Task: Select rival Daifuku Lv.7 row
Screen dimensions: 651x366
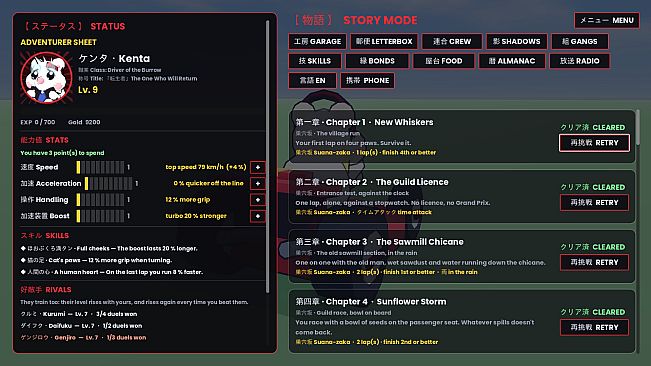Action: point(81,326)
